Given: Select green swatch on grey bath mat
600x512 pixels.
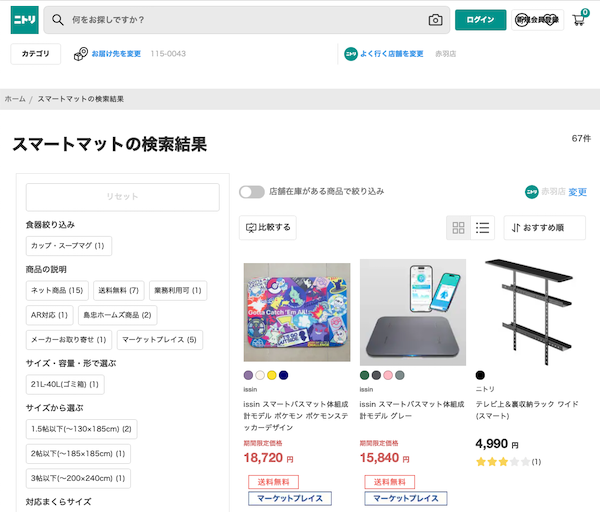Looking at the screenshot, I should point(365,375).
